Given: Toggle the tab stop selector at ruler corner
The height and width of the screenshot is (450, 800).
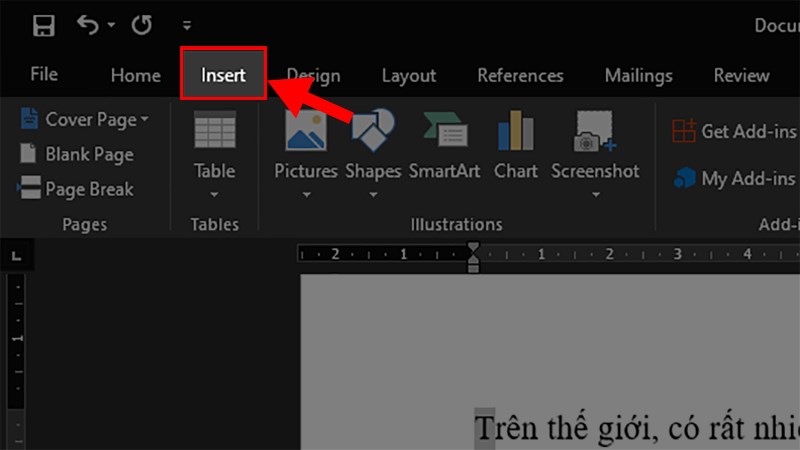Looking at the screenshot, I should [15, 257].
